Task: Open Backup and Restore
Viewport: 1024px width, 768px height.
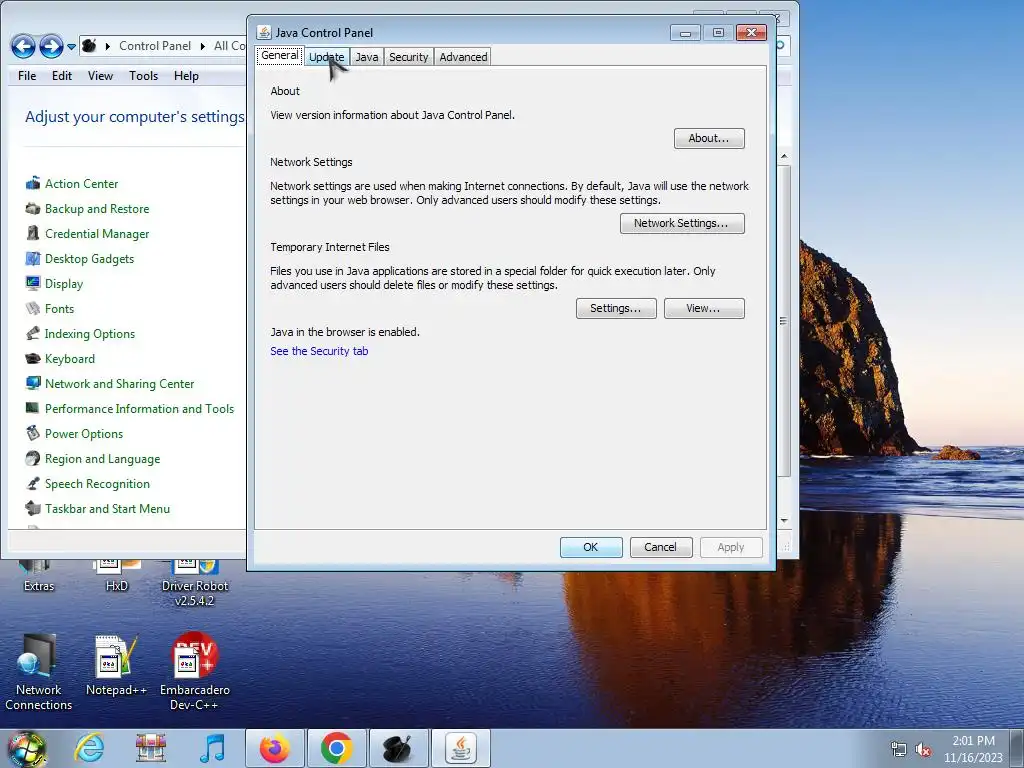Action: [x=97, y=208]
